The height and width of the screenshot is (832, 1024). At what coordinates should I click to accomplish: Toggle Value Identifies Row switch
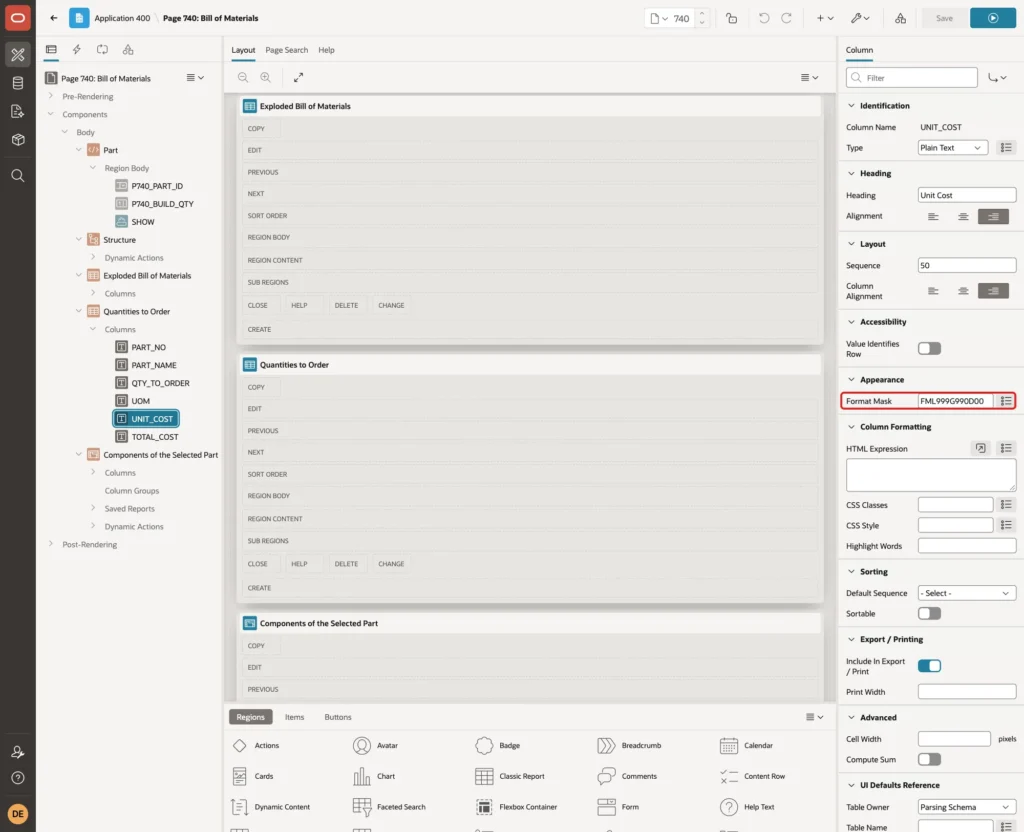[929, 349]
